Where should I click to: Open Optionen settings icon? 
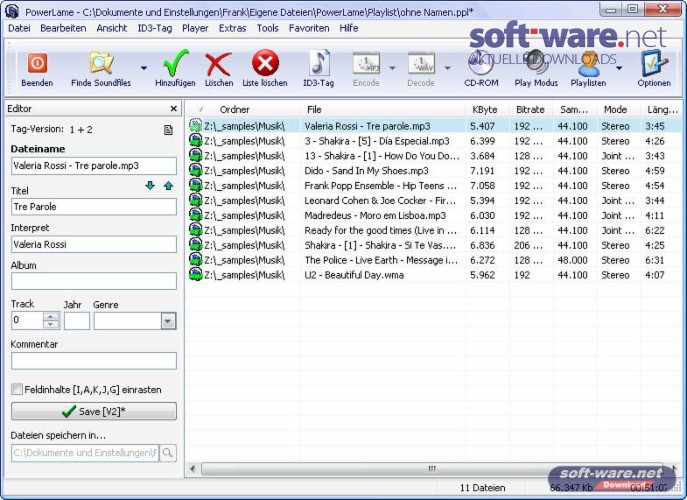[654, 63]
